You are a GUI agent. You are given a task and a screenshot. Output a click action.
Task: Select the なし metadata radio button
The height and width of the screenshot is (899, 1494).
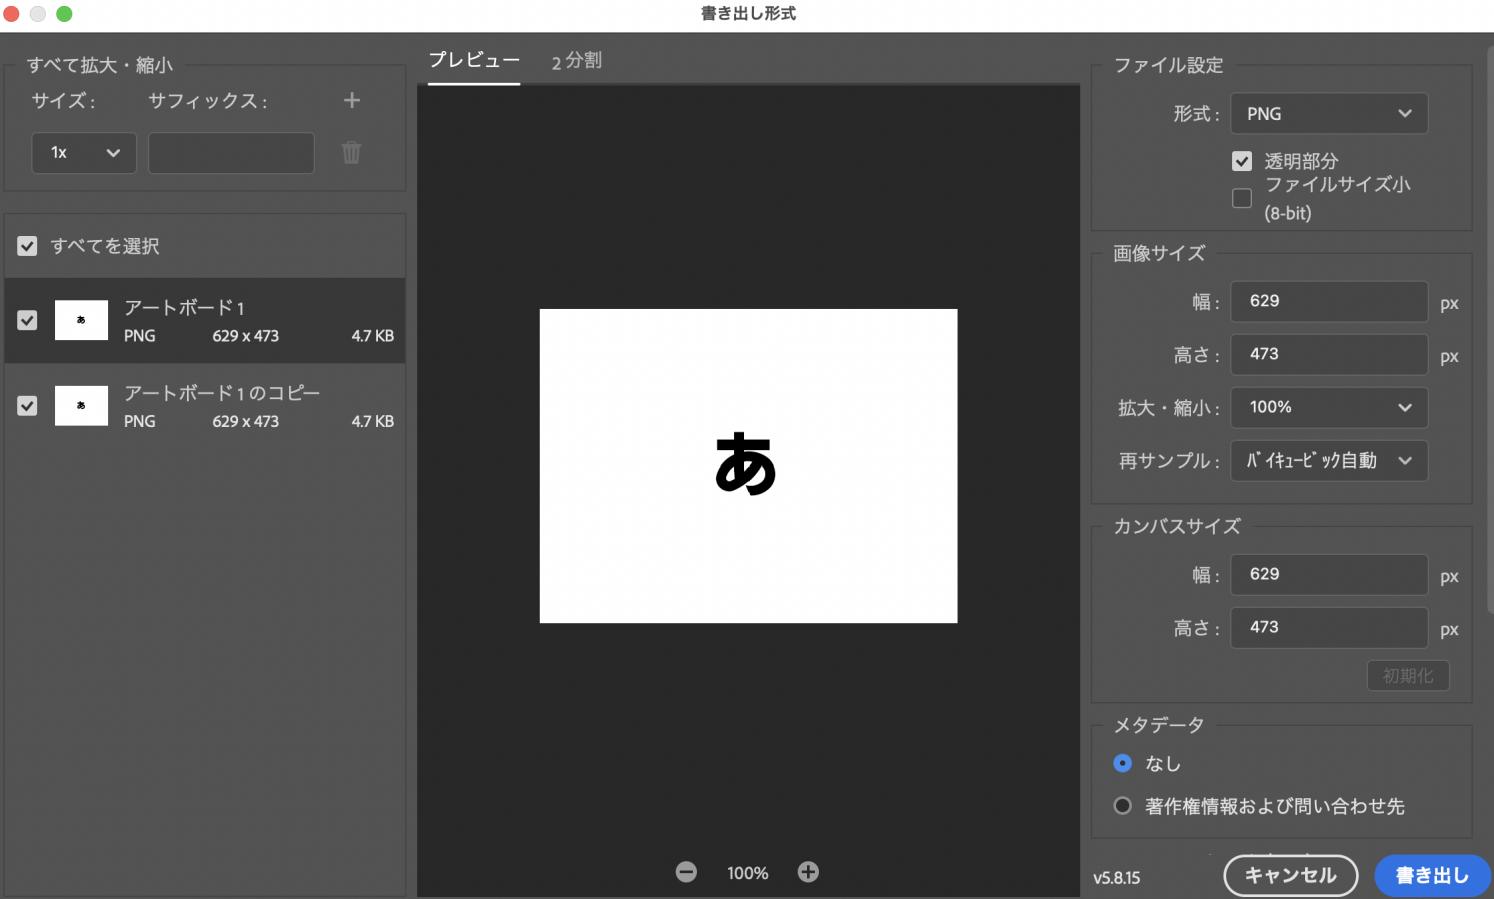pyautogui.click(x=1122, y=763)
